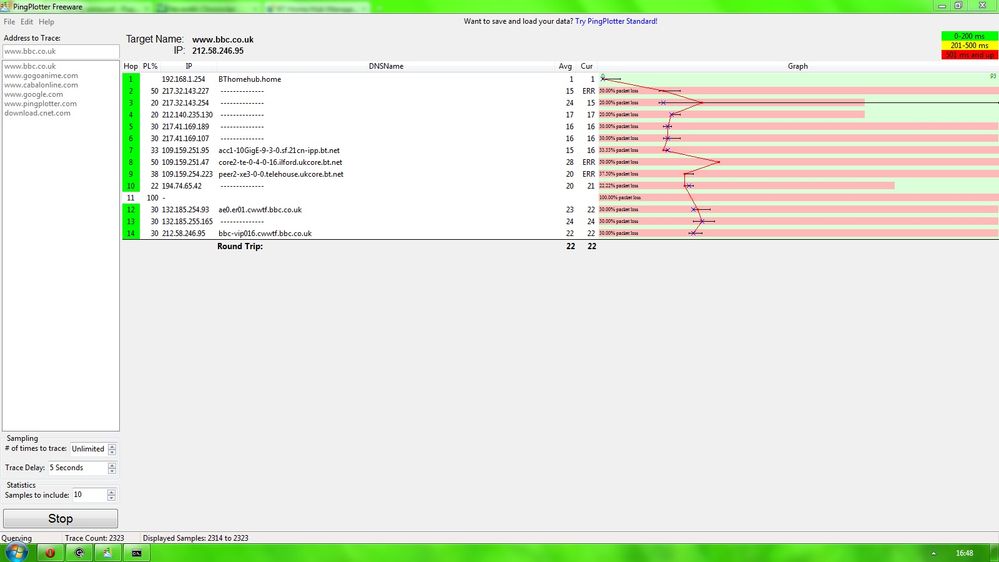Viewport: 999px width, 562px height.
Task: Click the circular arrow taskbar icon
Action: (x=79, y=553)
